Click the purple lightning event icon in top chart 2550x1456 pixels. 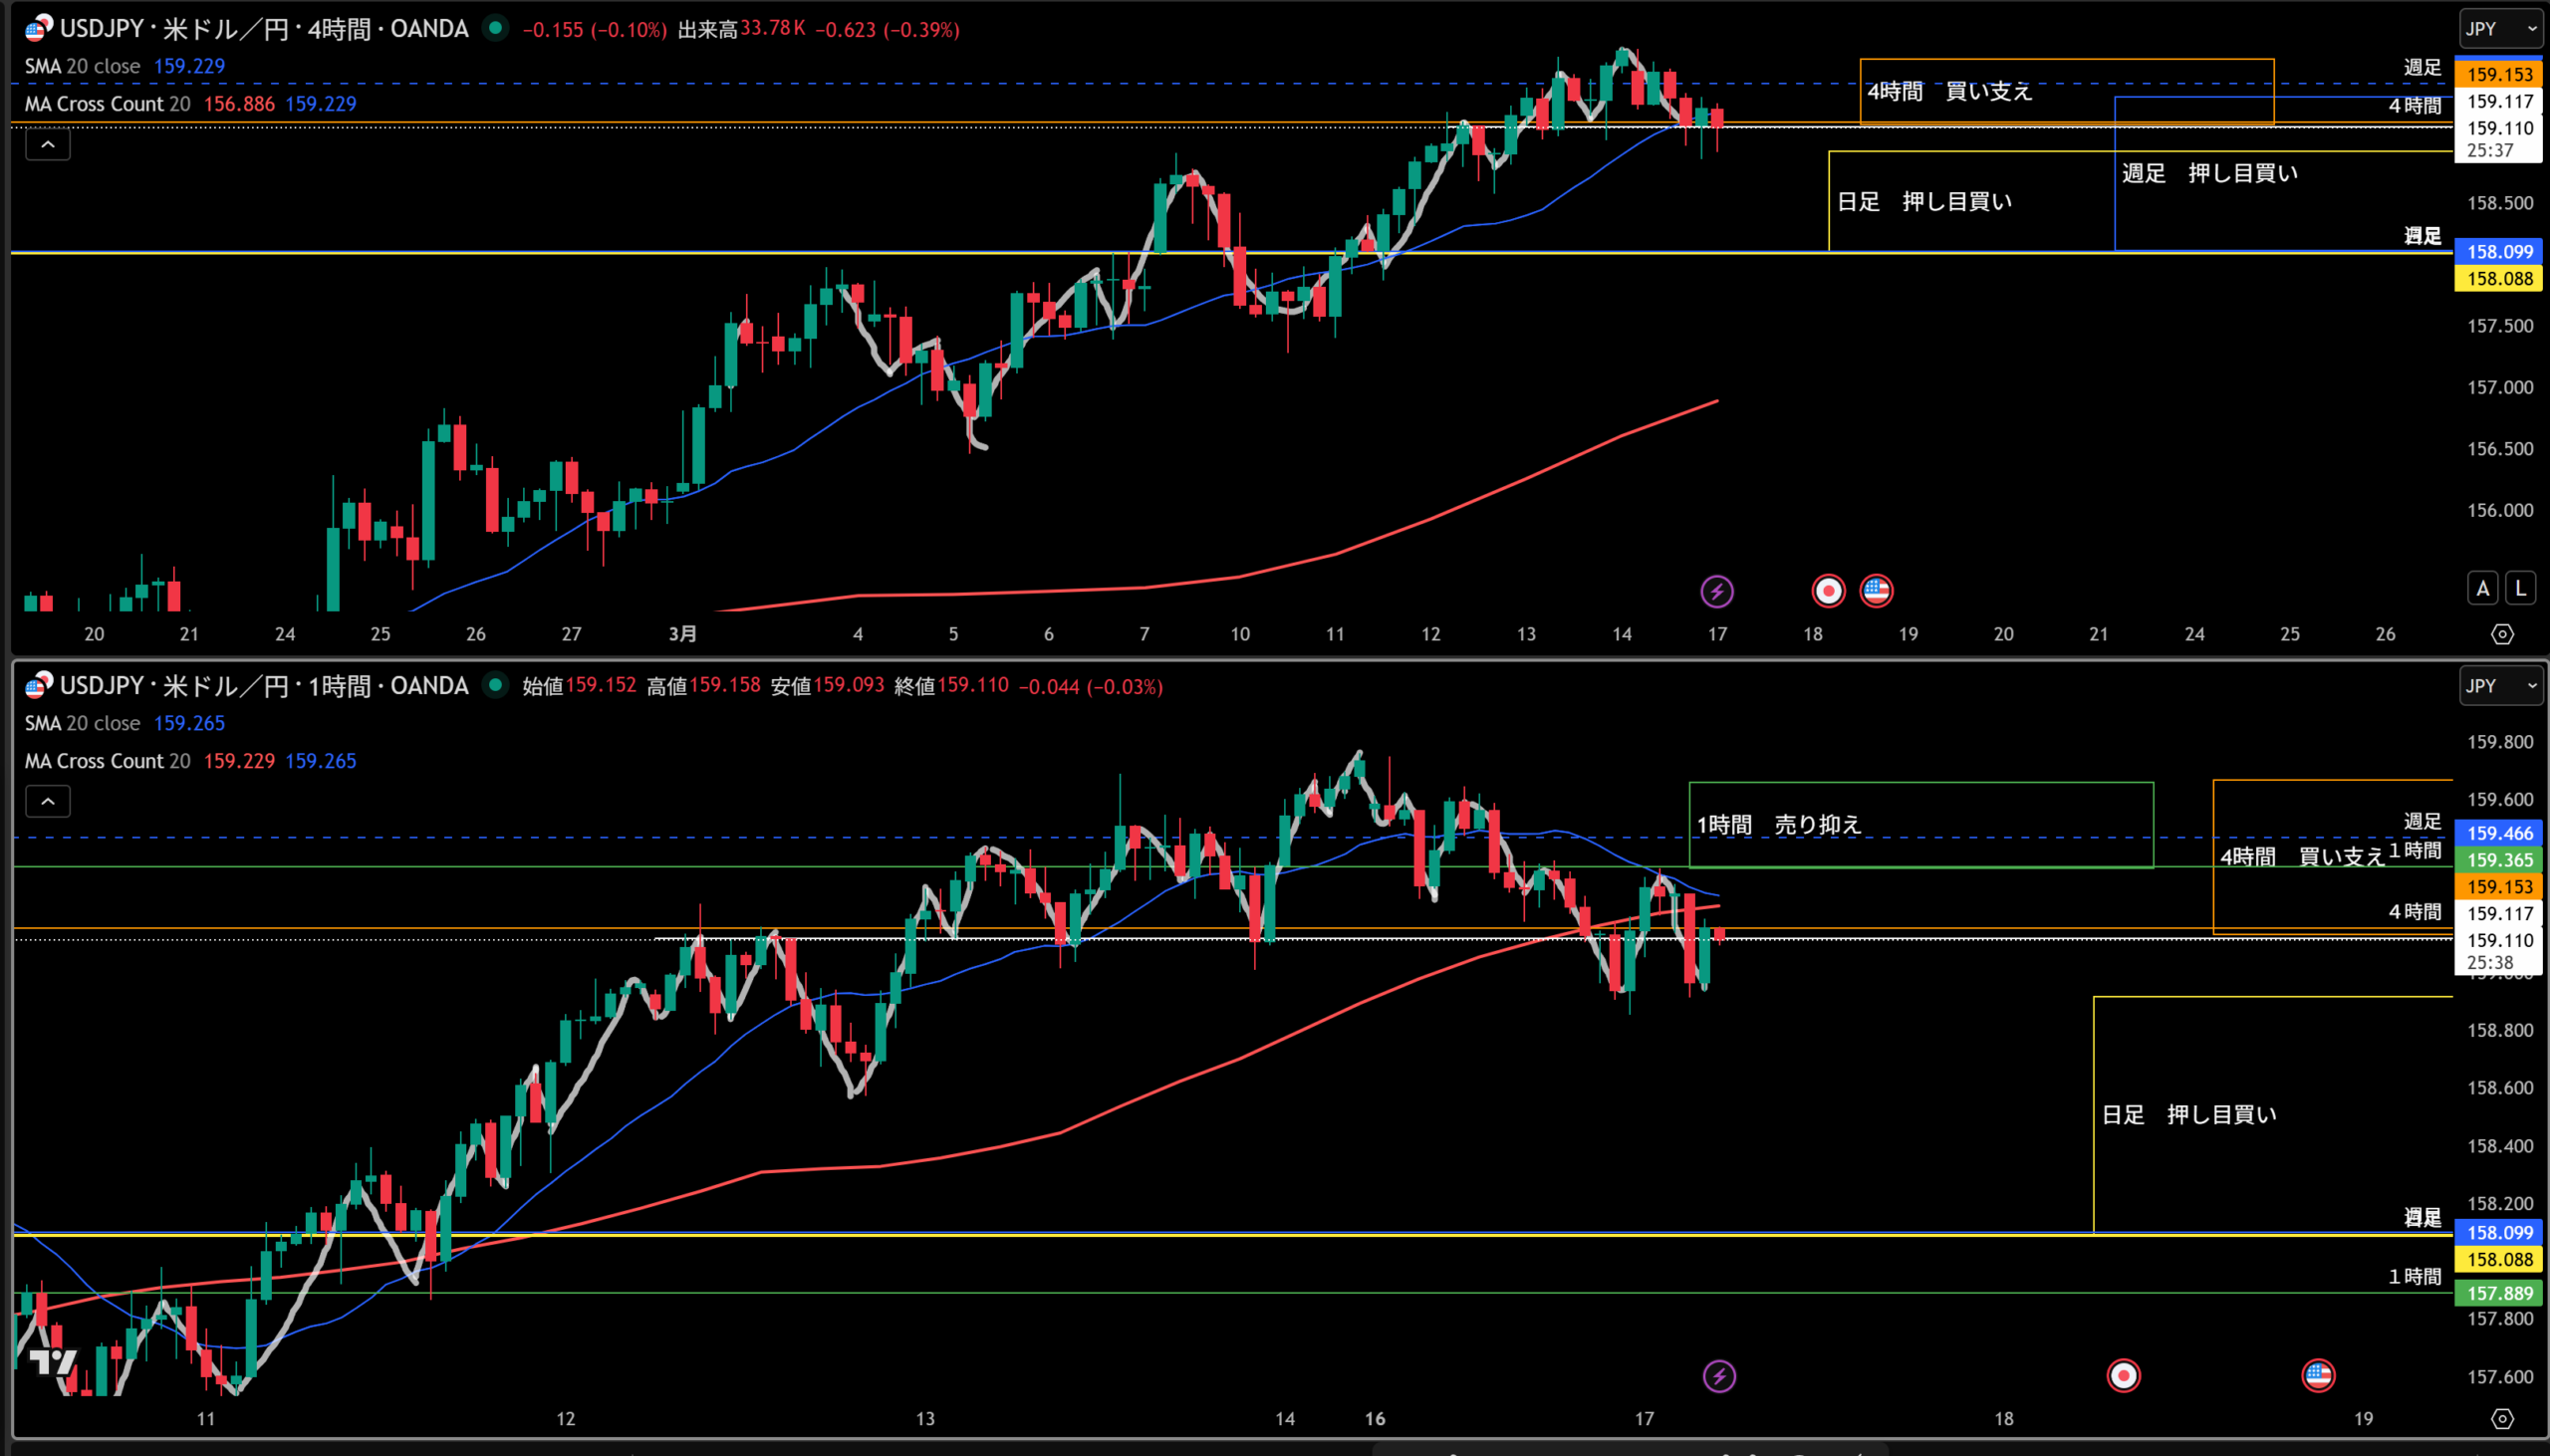(1716, 591)
